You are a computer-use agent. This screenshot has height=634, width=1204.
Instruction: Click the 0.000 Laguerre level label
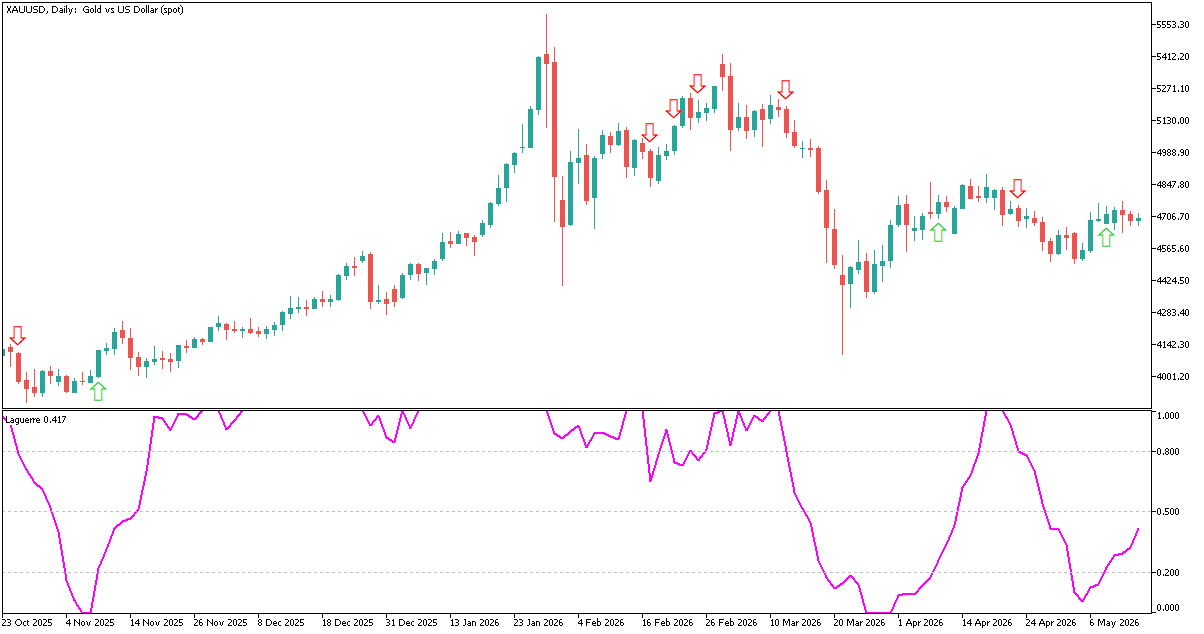point(1168,607)
